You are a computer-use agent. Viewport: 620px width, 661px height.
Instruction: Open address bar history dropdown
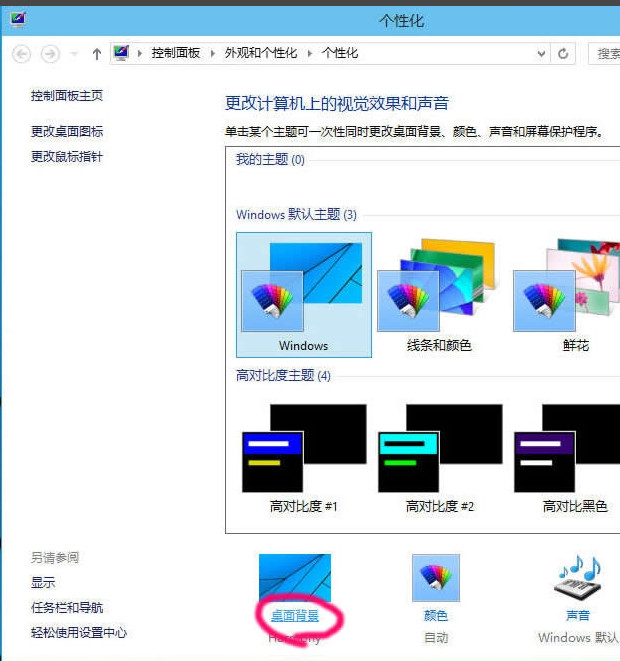pyautogui.click(x=541, y=54)
